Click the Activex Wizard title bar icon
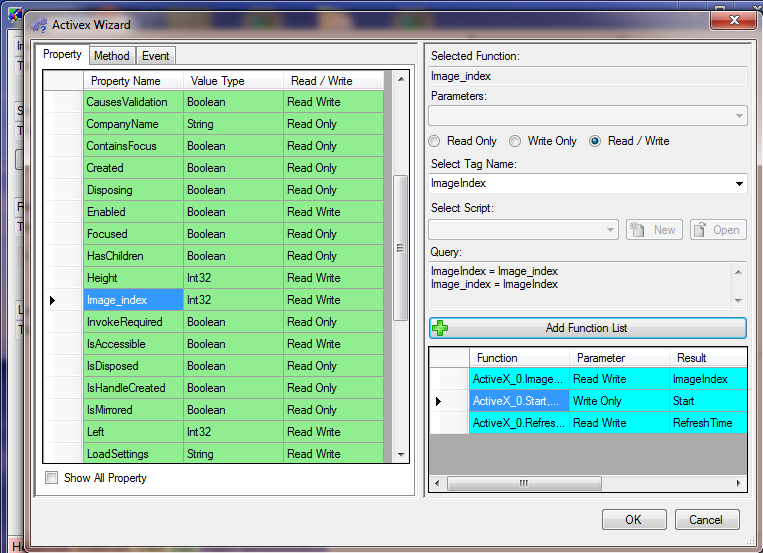The image size is (763, 553). click(40, 24)
